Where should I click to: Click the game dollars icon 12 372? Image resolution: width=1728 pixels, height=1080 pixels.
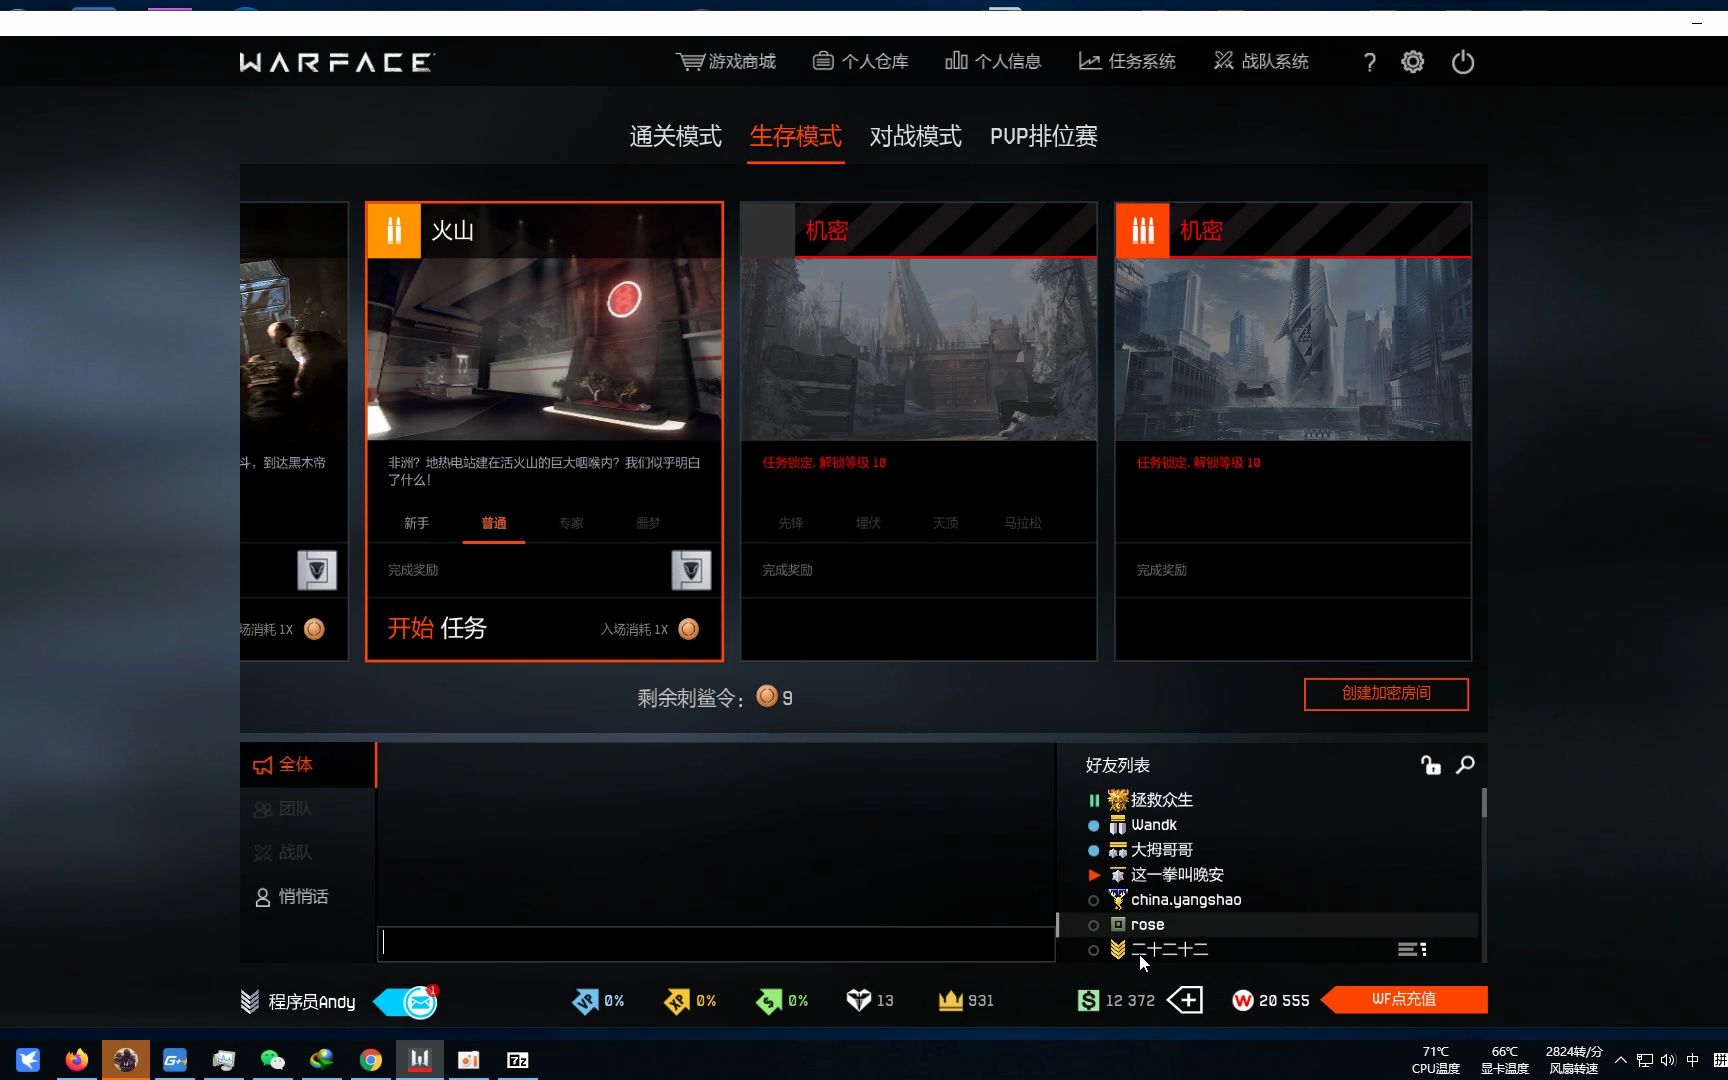pyautogui.click(x=1088, y=1000)
